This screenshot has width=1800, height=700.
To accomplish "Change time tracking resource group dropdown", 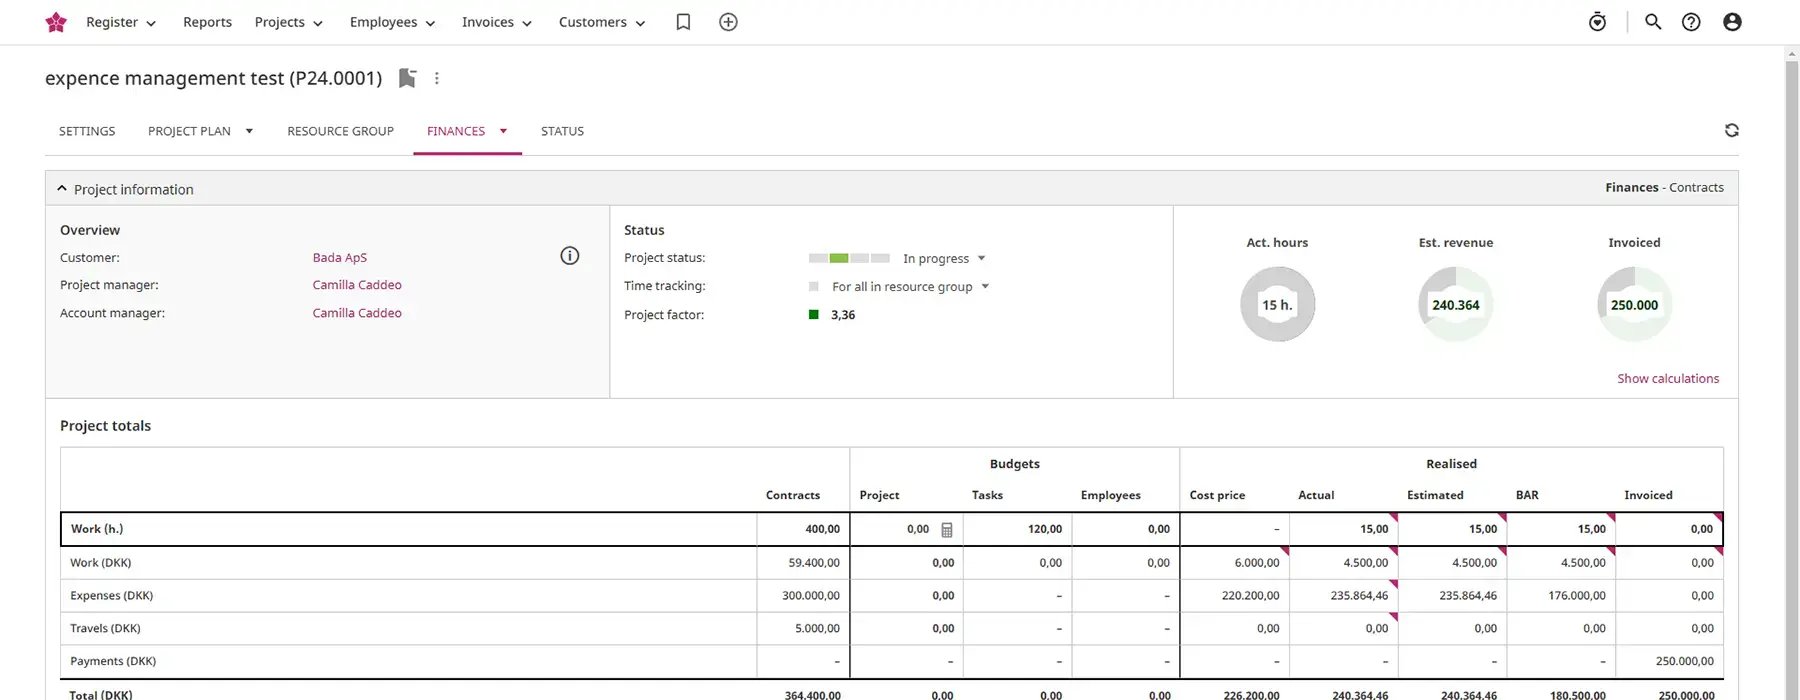I will point(911,286).
